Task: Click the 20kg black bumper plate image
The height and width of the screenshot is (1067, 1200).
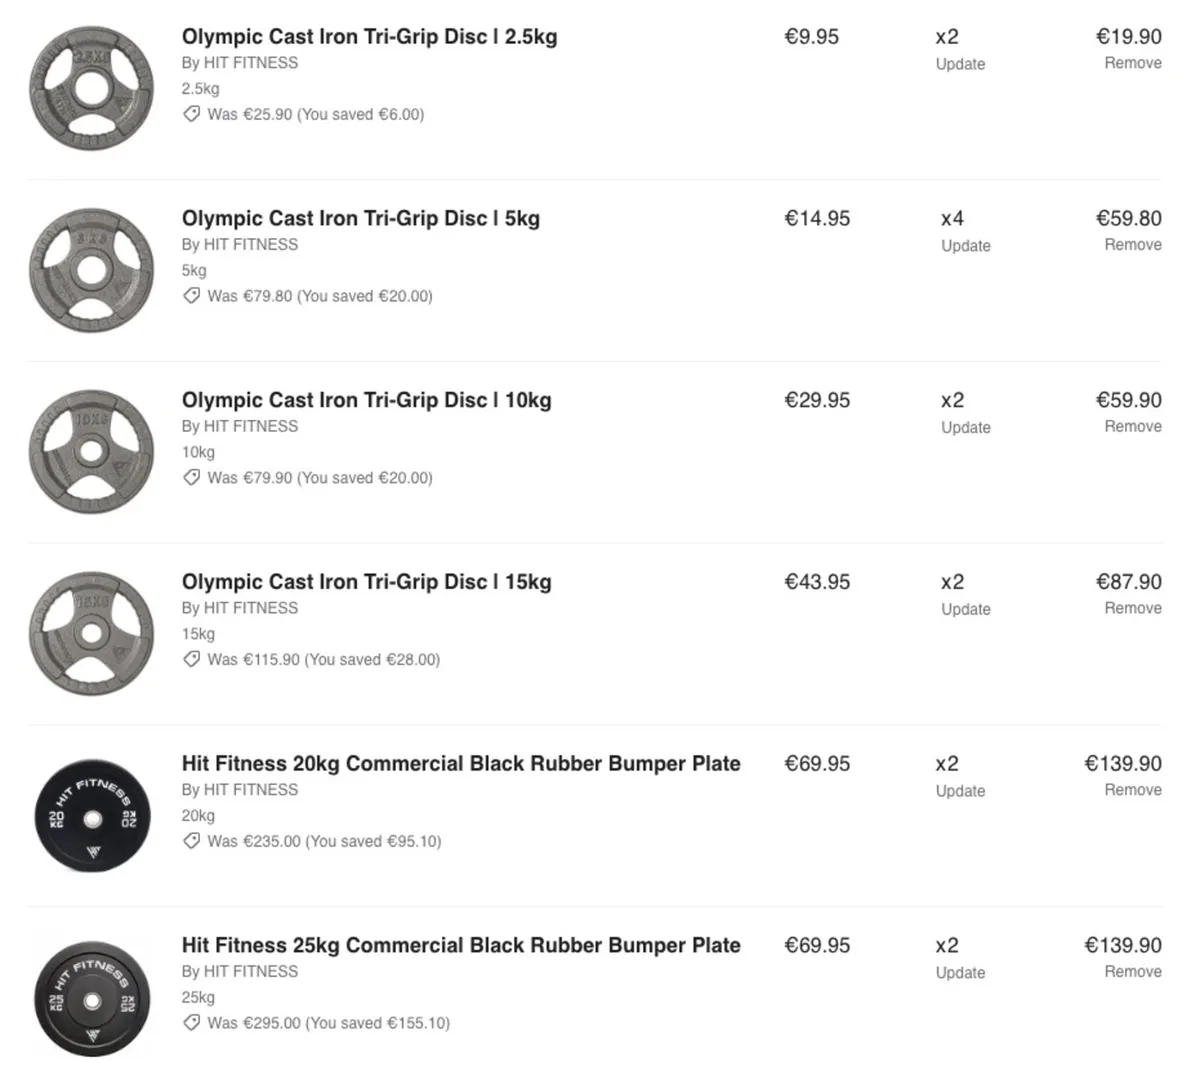Action: click(91, 816)
